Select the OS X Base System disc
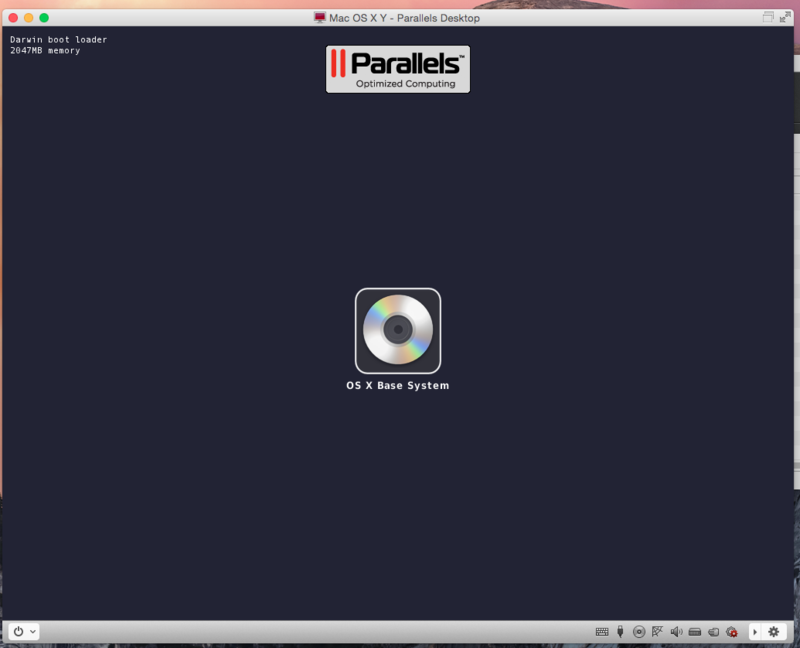The width and height of the screenshot is (800, 648). pos(398,331)
